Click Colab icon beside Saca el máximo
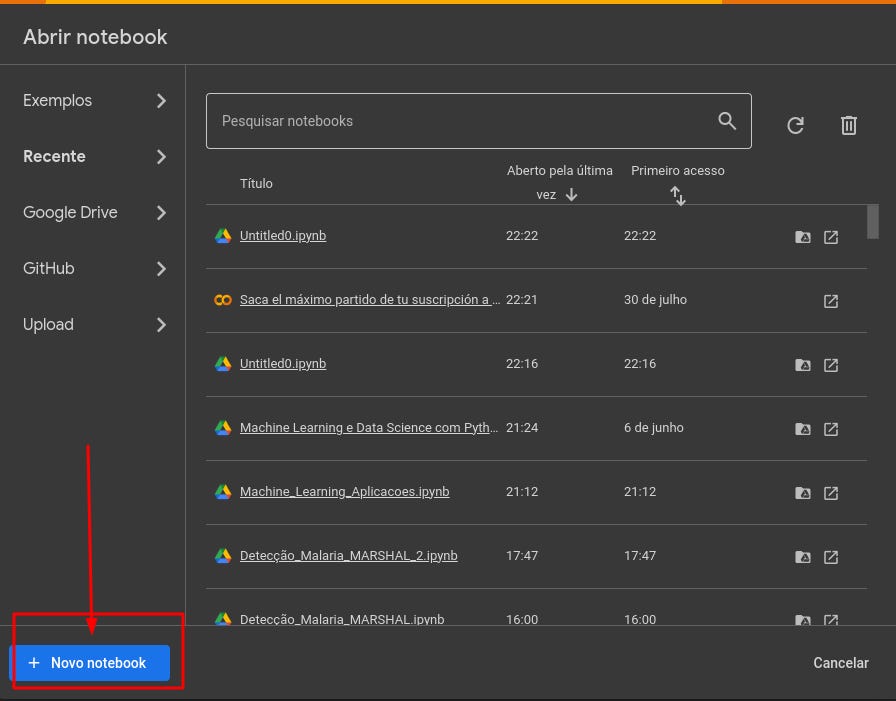This screenshot has height=701, width=896. [x=223, y=299]
